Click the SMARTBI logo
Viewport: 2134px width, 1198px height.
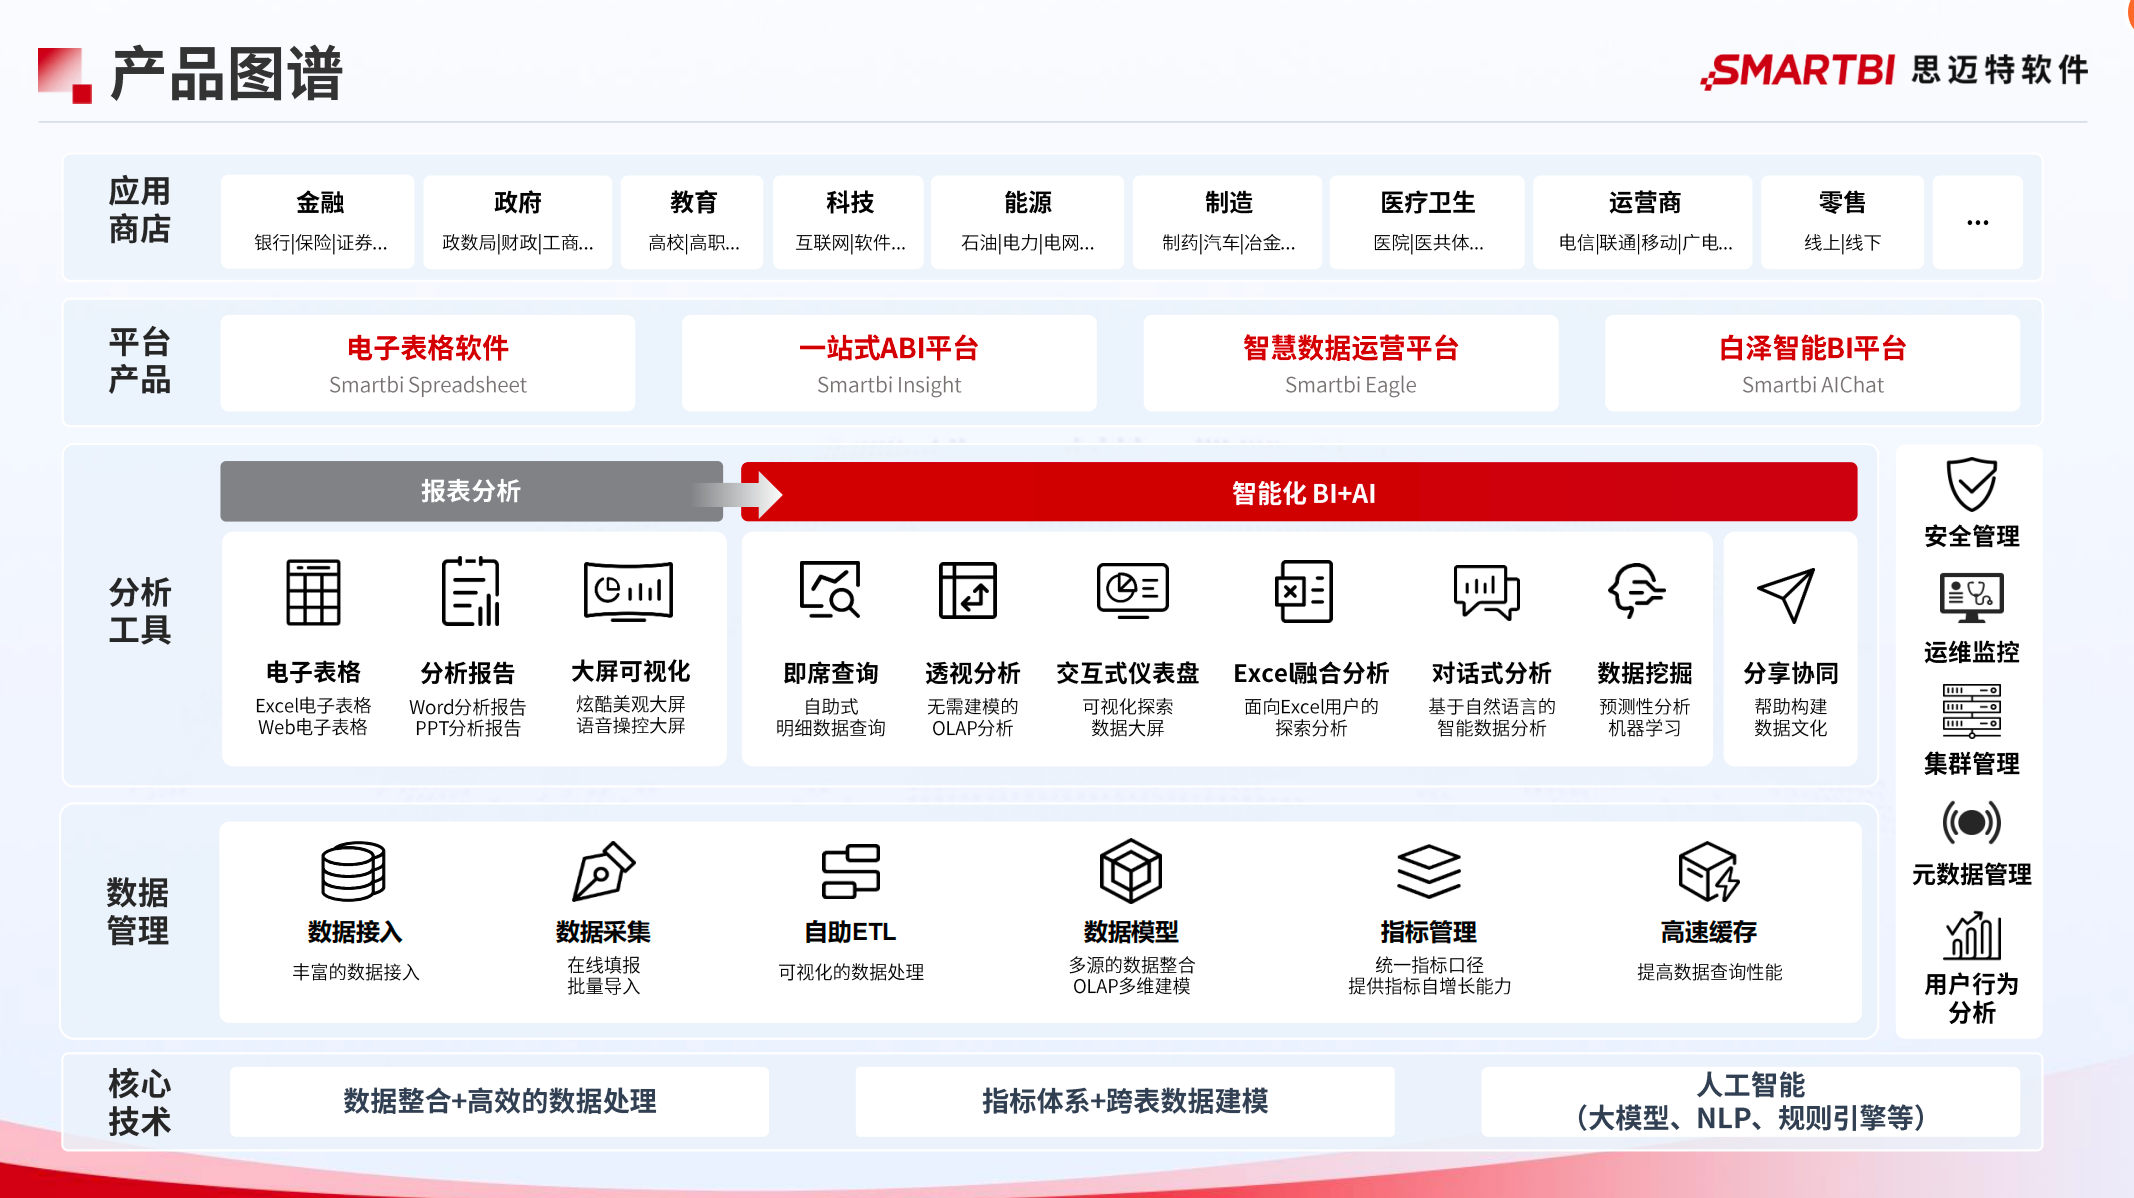(1797, 70)
